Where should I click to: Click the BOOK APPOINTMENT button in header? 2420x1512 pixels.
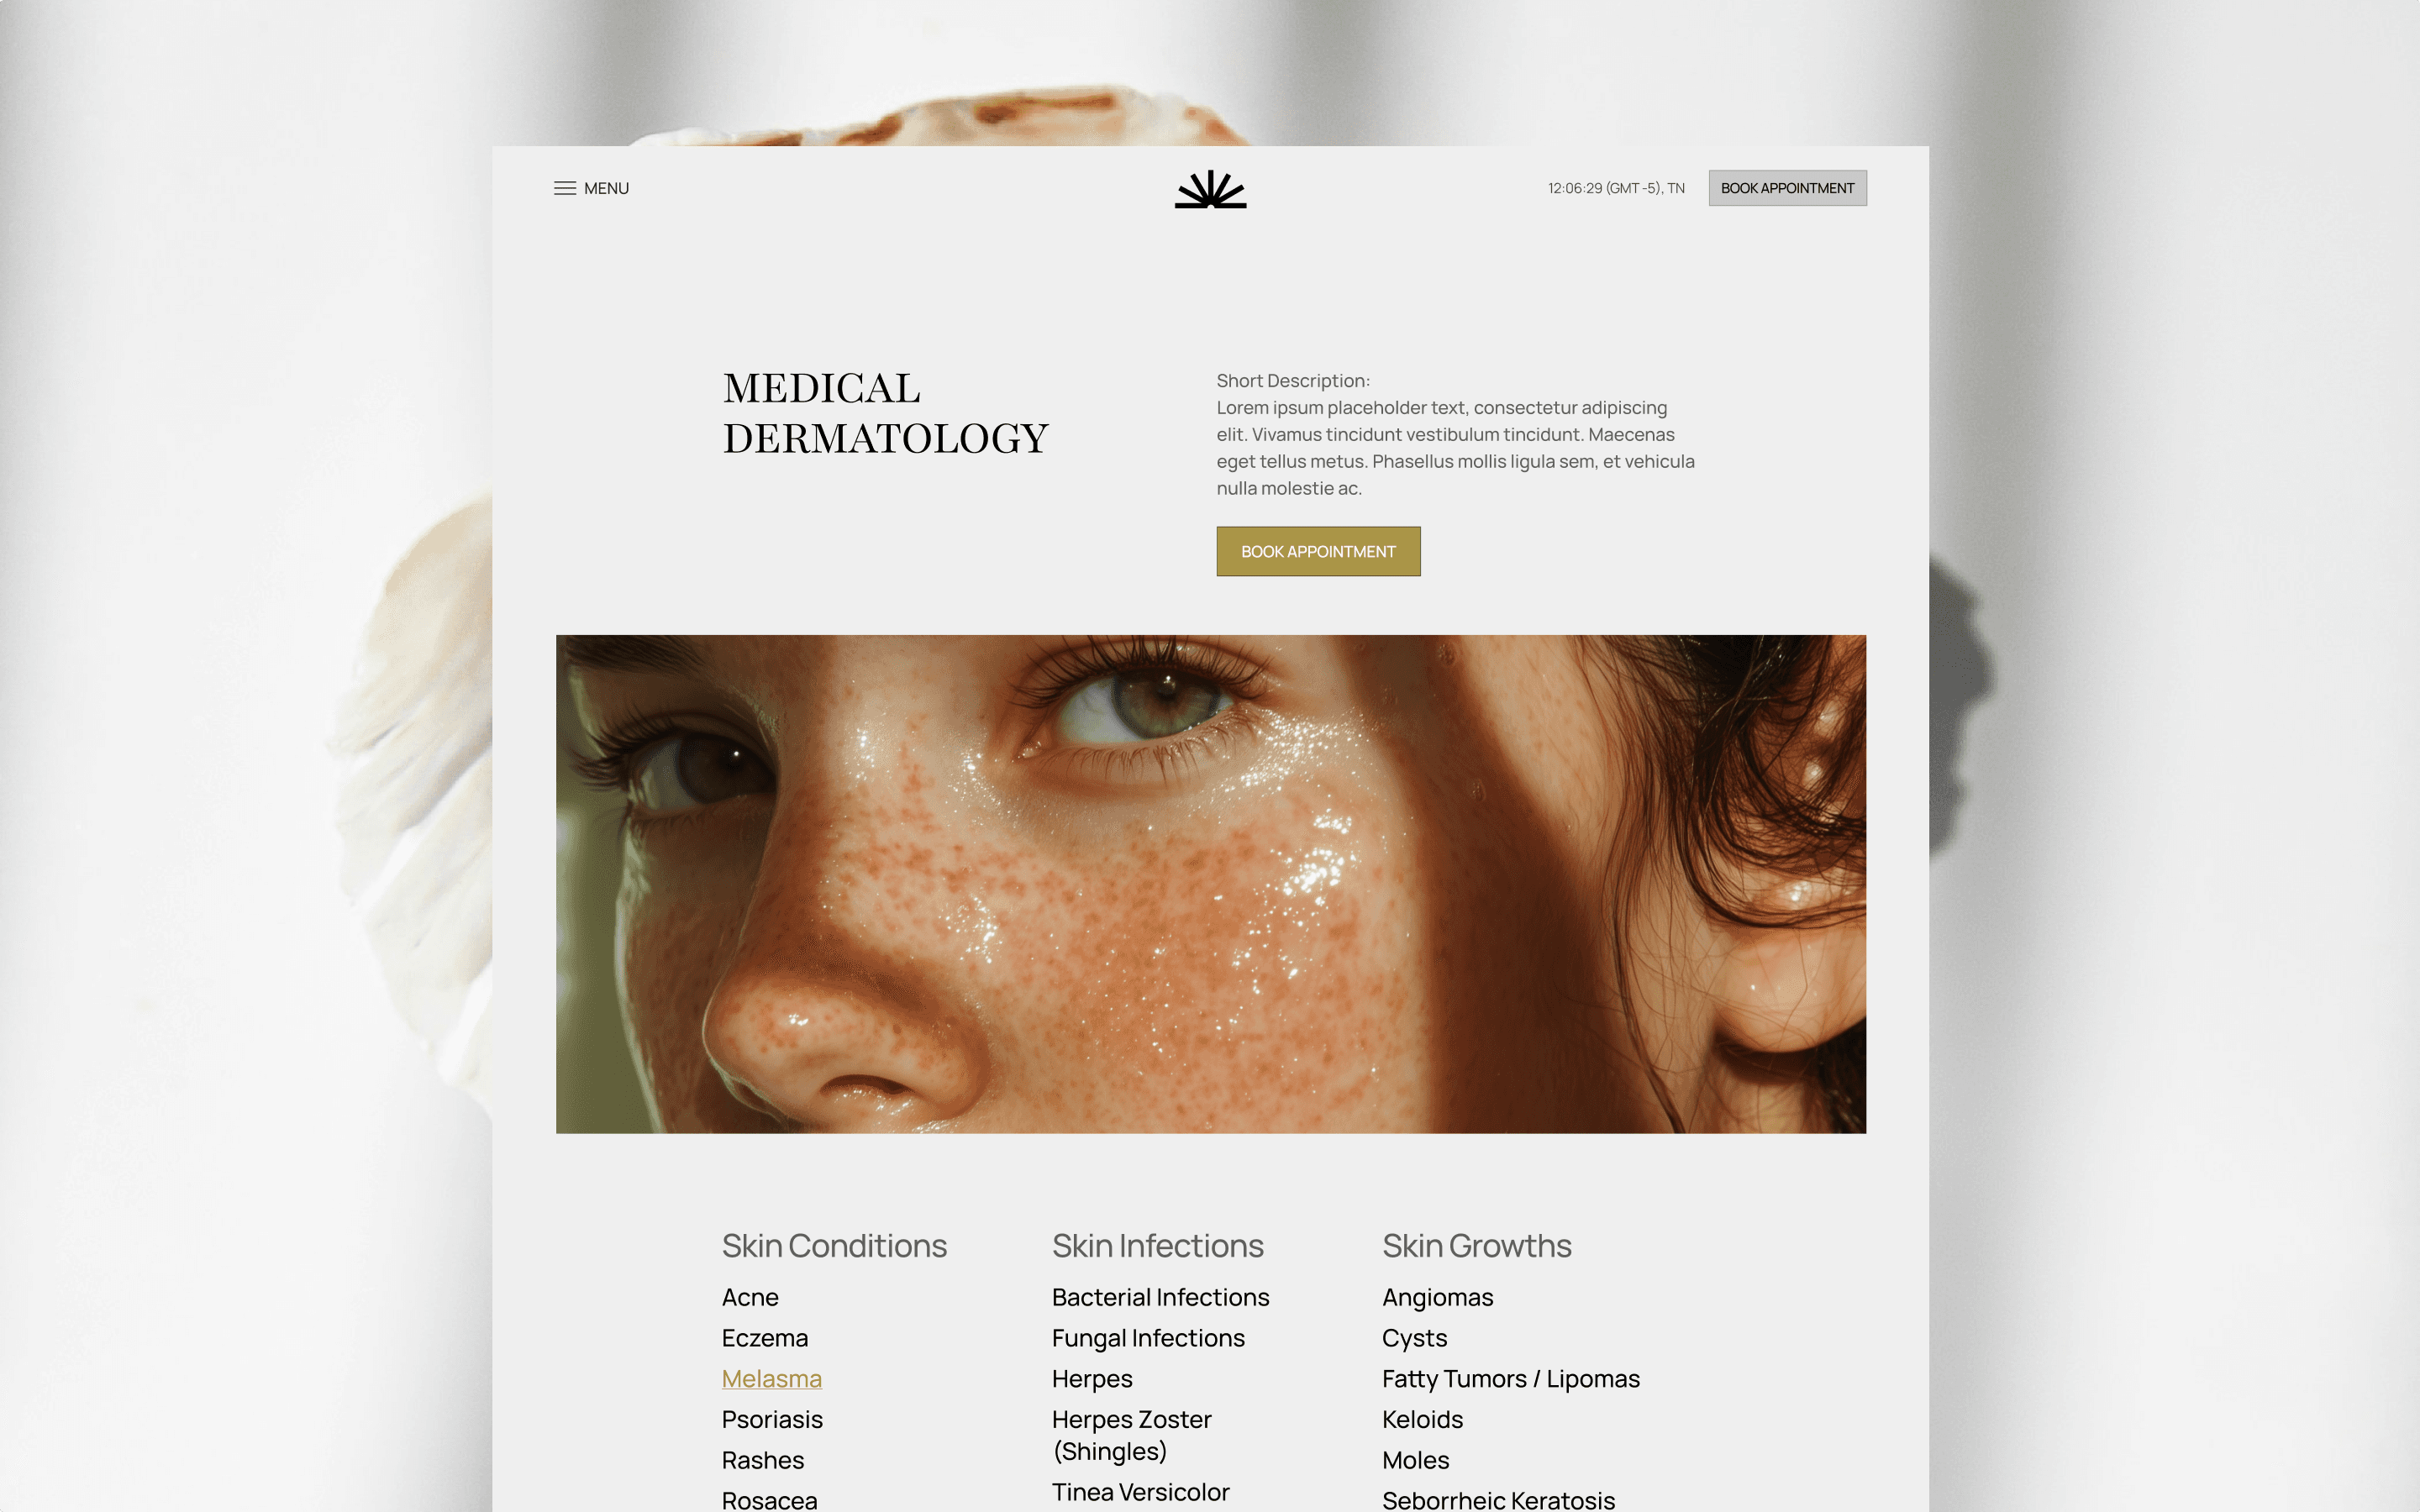pyautogui.click(x=1786, y=186)
